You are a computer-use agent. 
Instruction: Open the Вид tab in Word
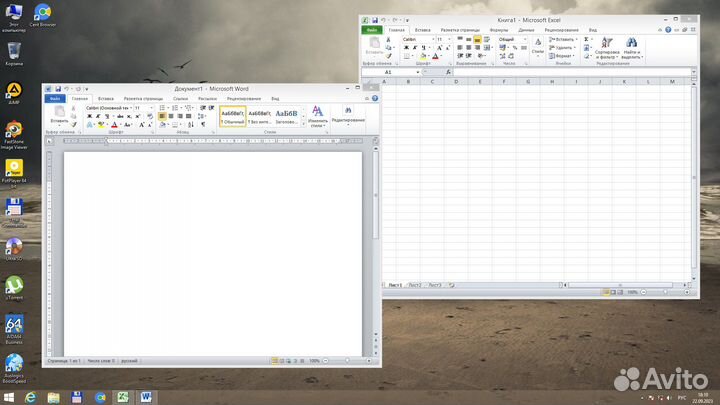tap(275, 99)
